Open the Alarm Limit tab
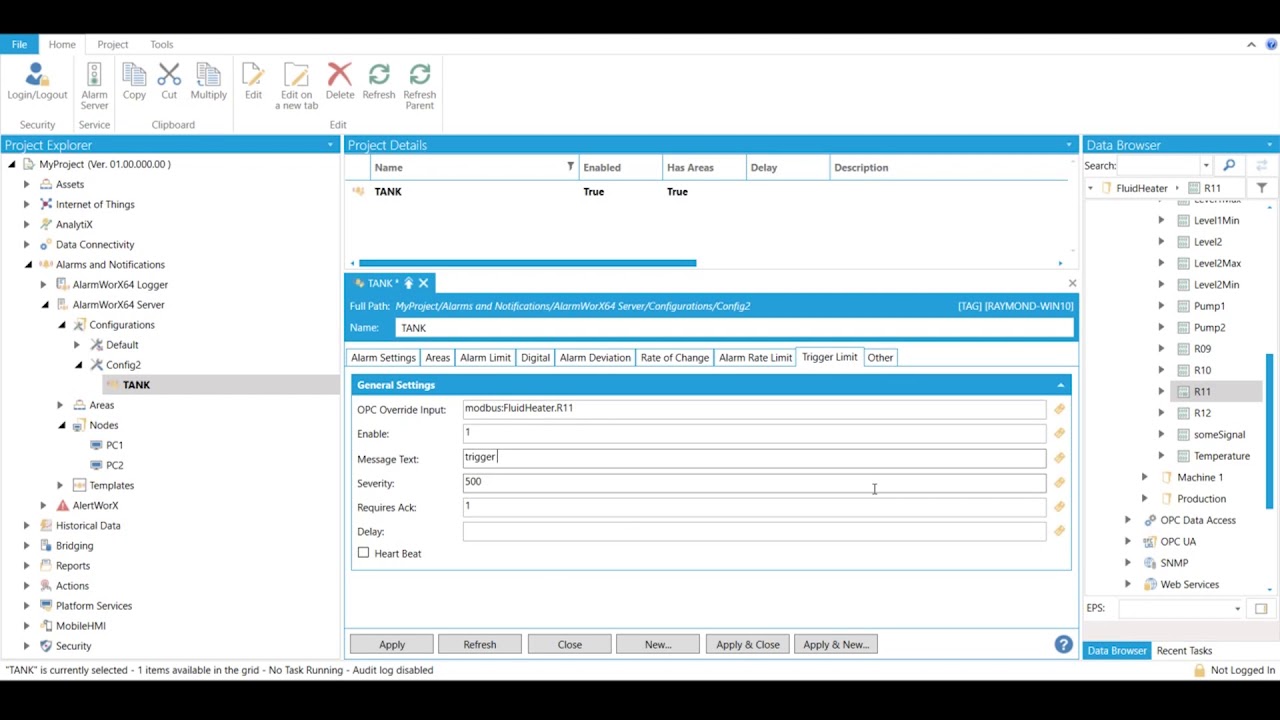Screen dimensions: 1280x720 (x=485, y=357)
